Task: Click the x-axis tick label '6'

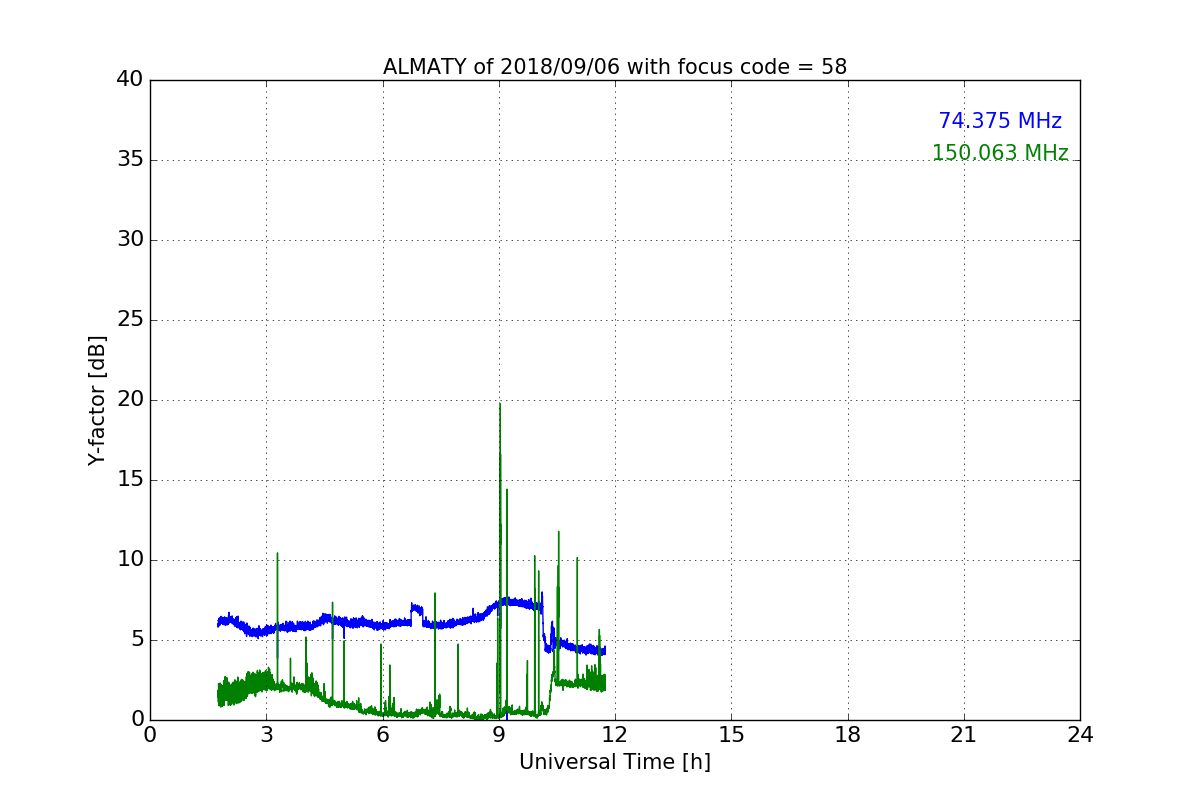Action: pyautogui.click(x=382, y=735)
